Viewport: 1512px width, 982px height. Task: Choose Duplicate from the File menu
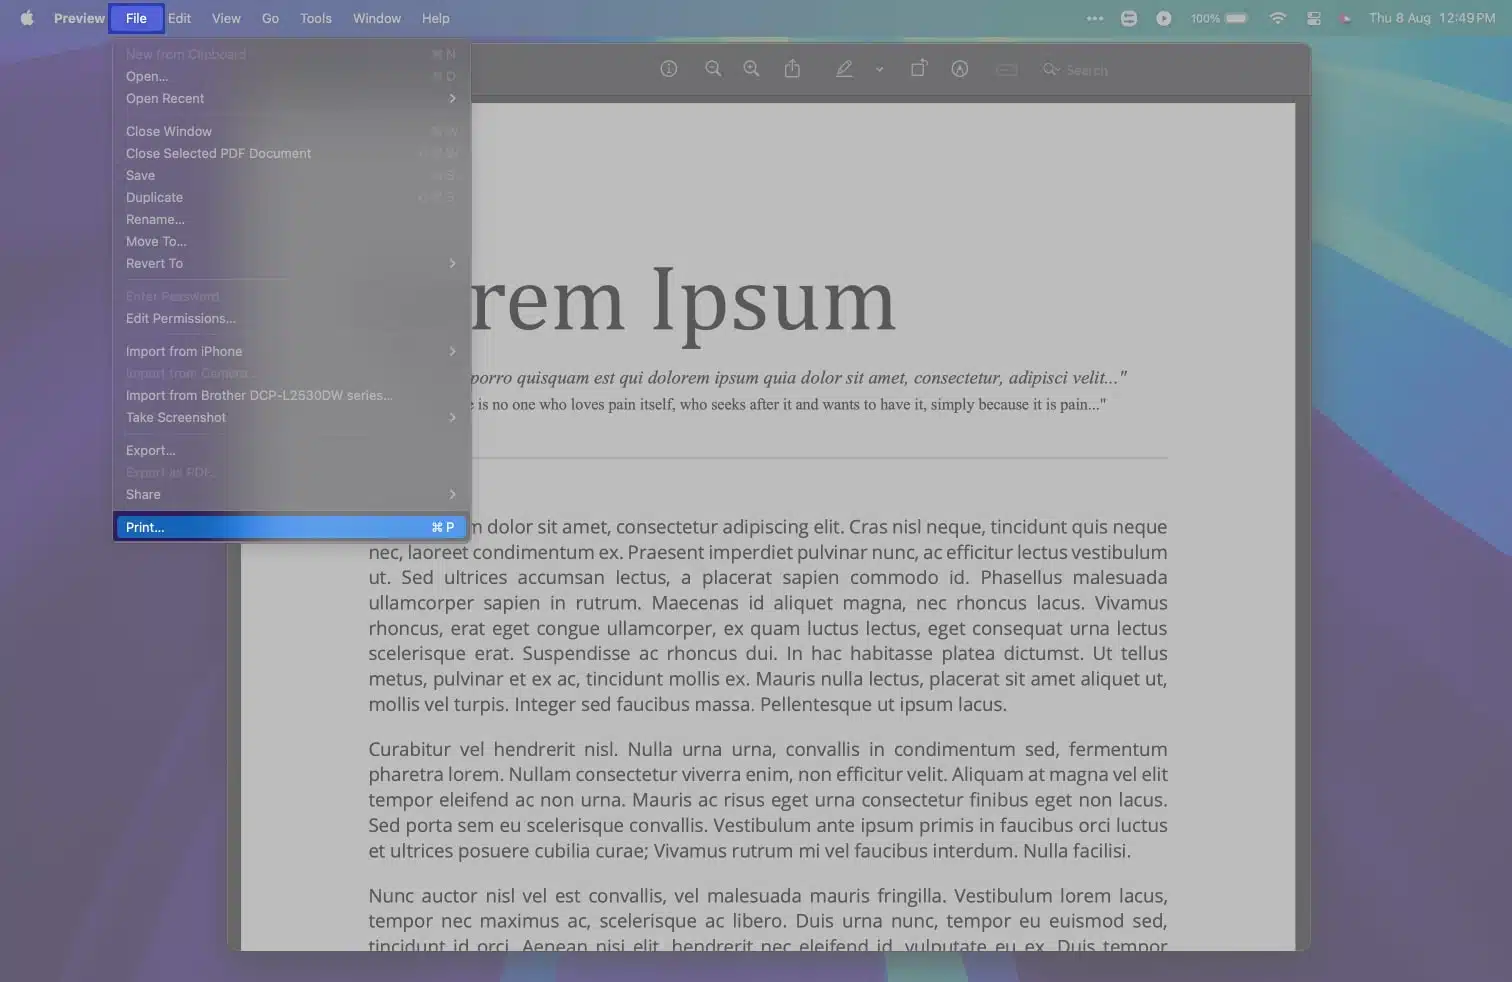click(154, 197)
